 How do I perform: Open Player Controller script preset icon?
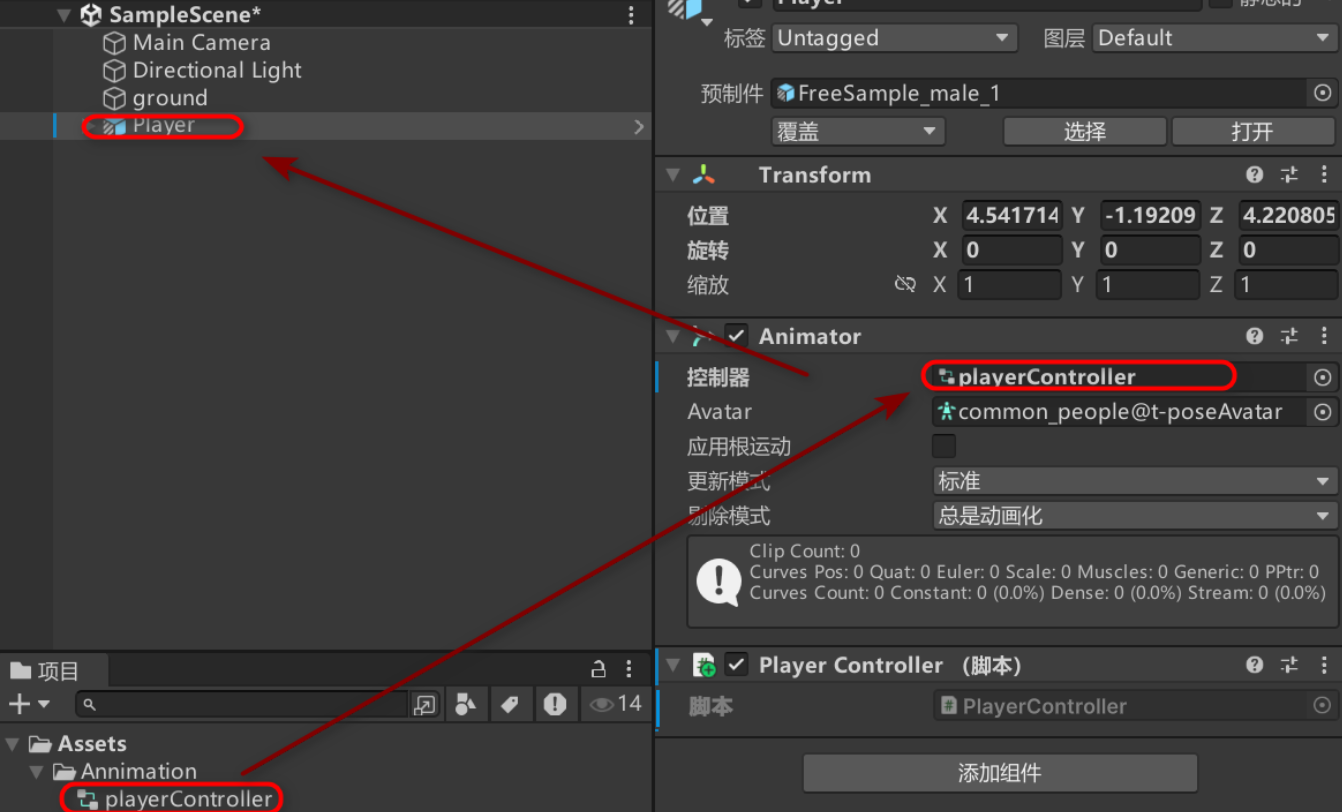click(x=1290, y=665)
